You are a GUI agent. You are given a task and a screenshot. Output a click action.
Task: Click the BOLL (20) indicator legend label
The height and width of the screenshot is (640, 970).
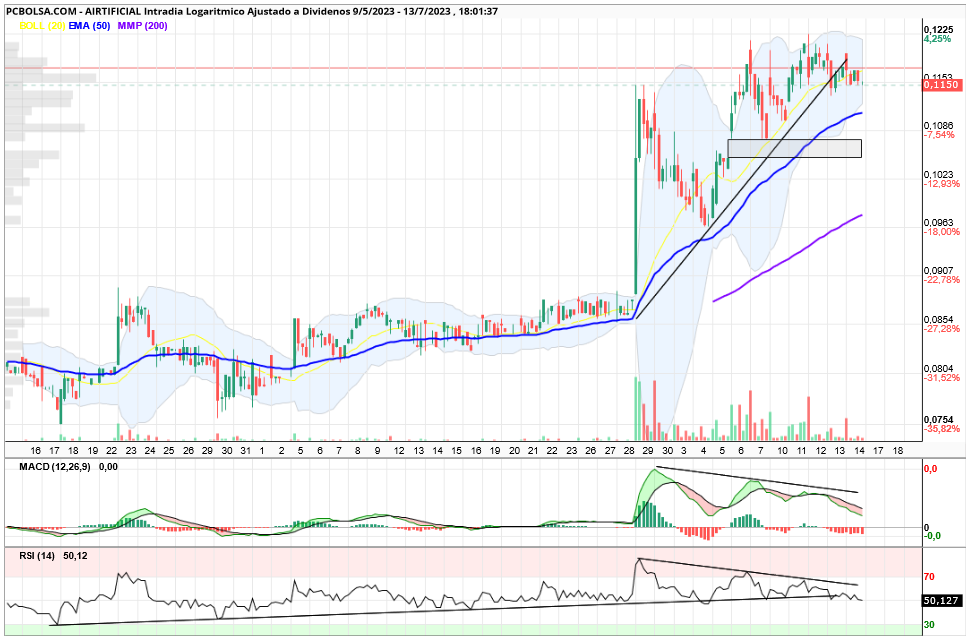coord(42,25)
